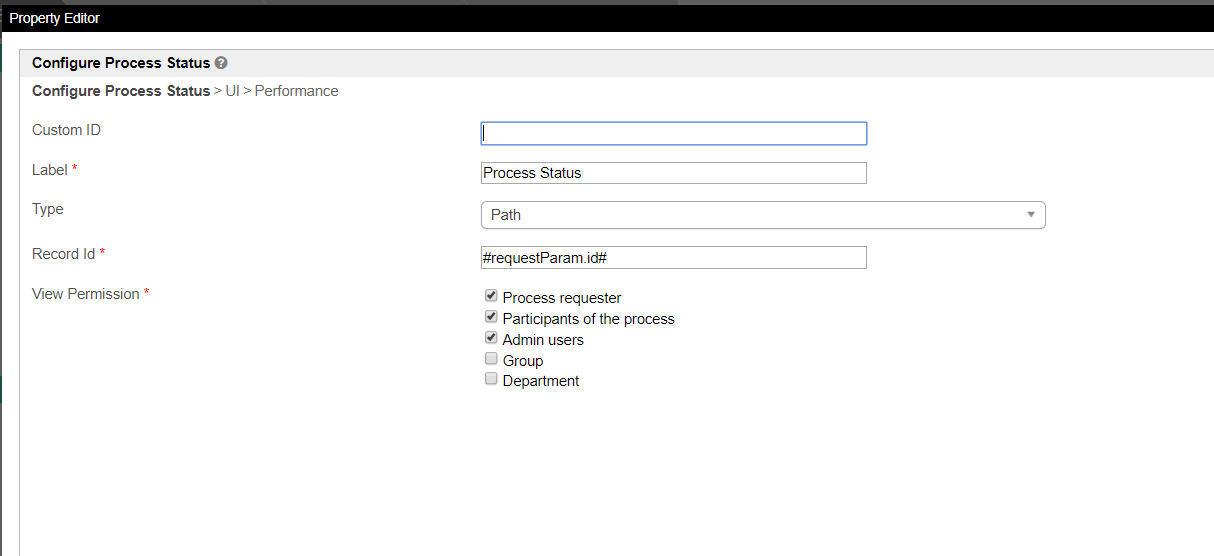Uncheck Participants of the process

pos(491,317)
